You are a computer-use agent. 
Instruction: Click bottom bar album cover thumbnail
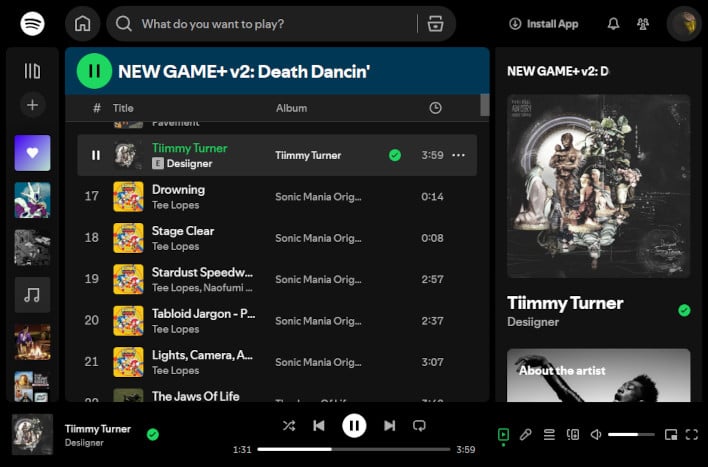pos(32,434)
